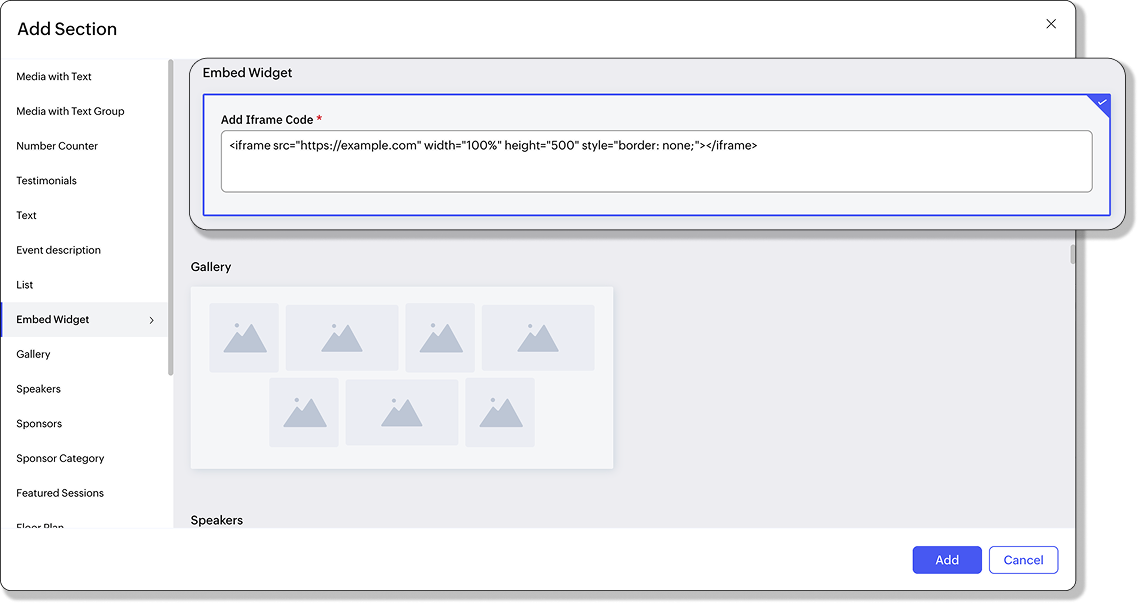
Task: Click the Gallery heading above the preview
Action: pos(211,267)
